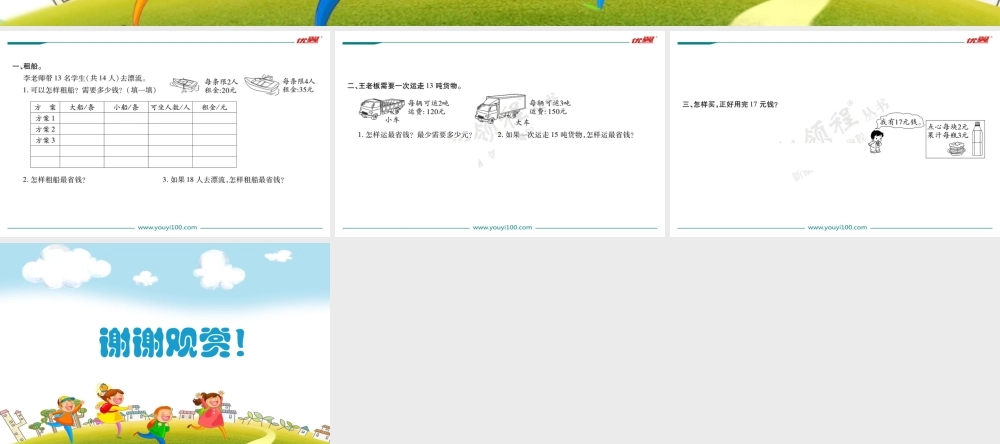
Task: Click the red logo on the third slide
Action: [977, 40]
